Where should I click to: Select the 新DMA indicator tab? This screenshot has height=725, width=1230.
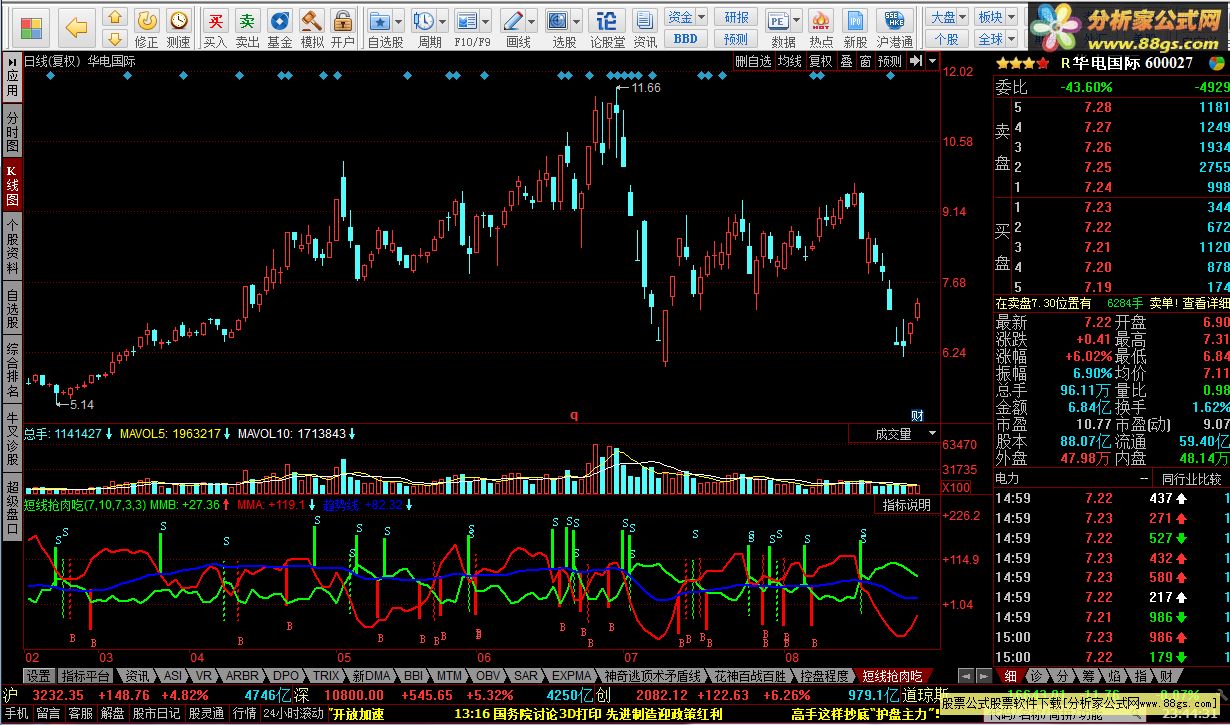point(371,676)
